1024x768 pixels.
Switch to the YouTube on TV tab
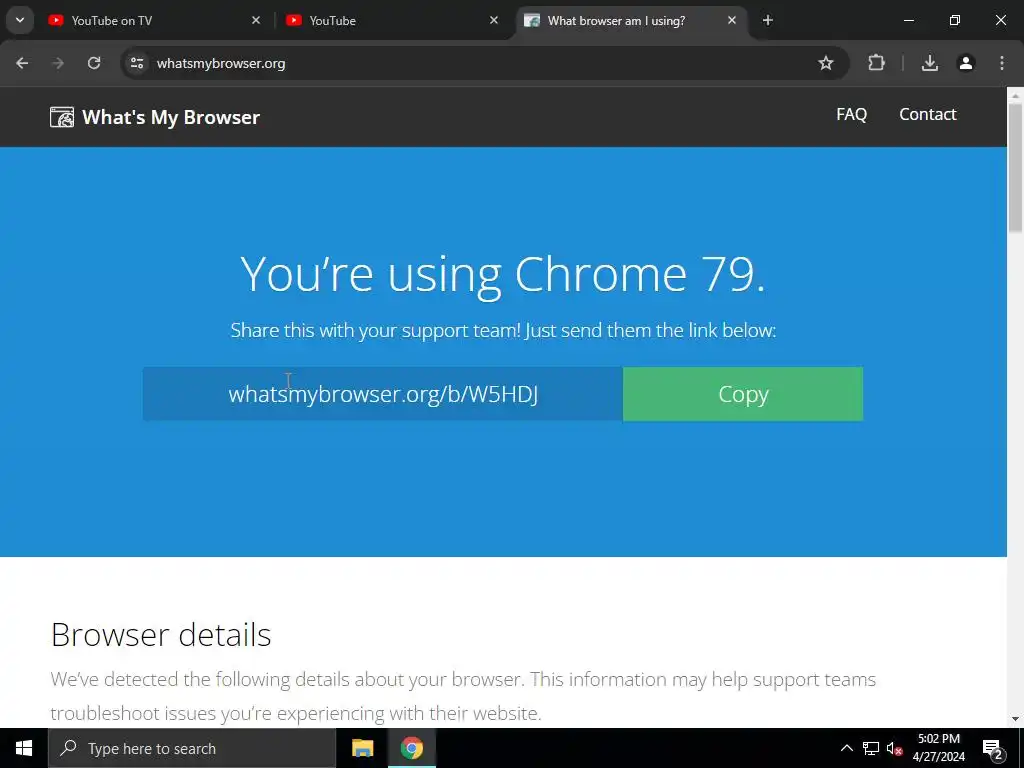point(153,21)
